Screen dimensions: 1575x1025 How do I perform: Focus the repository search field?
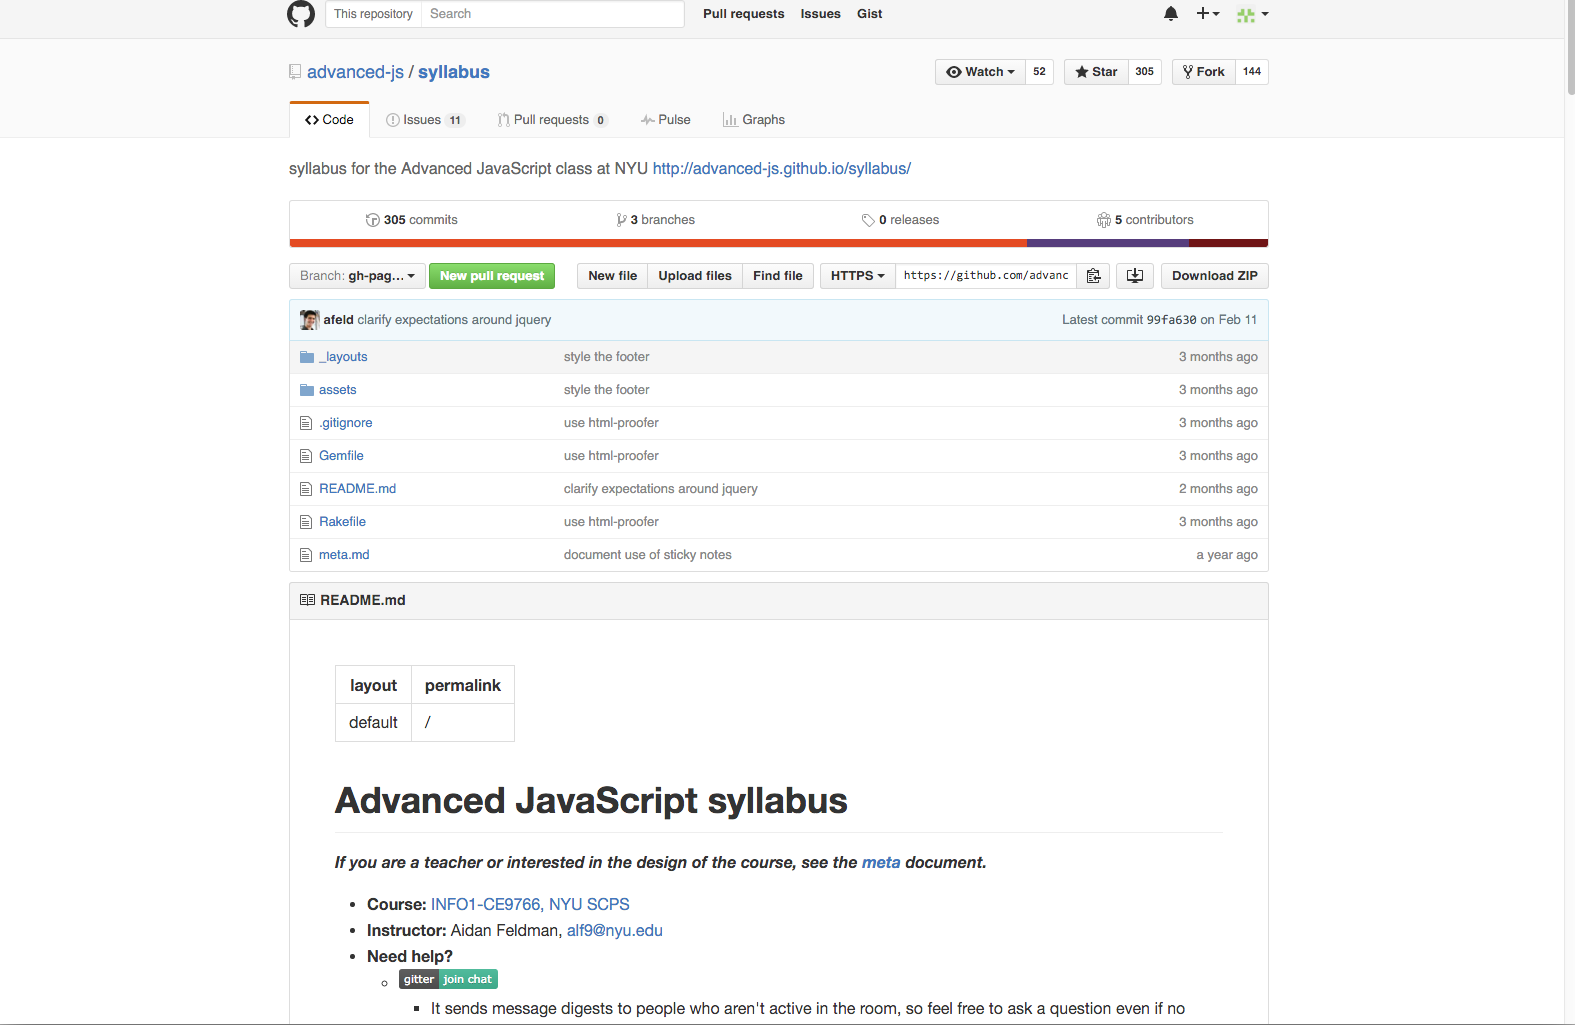click(x=552, y=14)
